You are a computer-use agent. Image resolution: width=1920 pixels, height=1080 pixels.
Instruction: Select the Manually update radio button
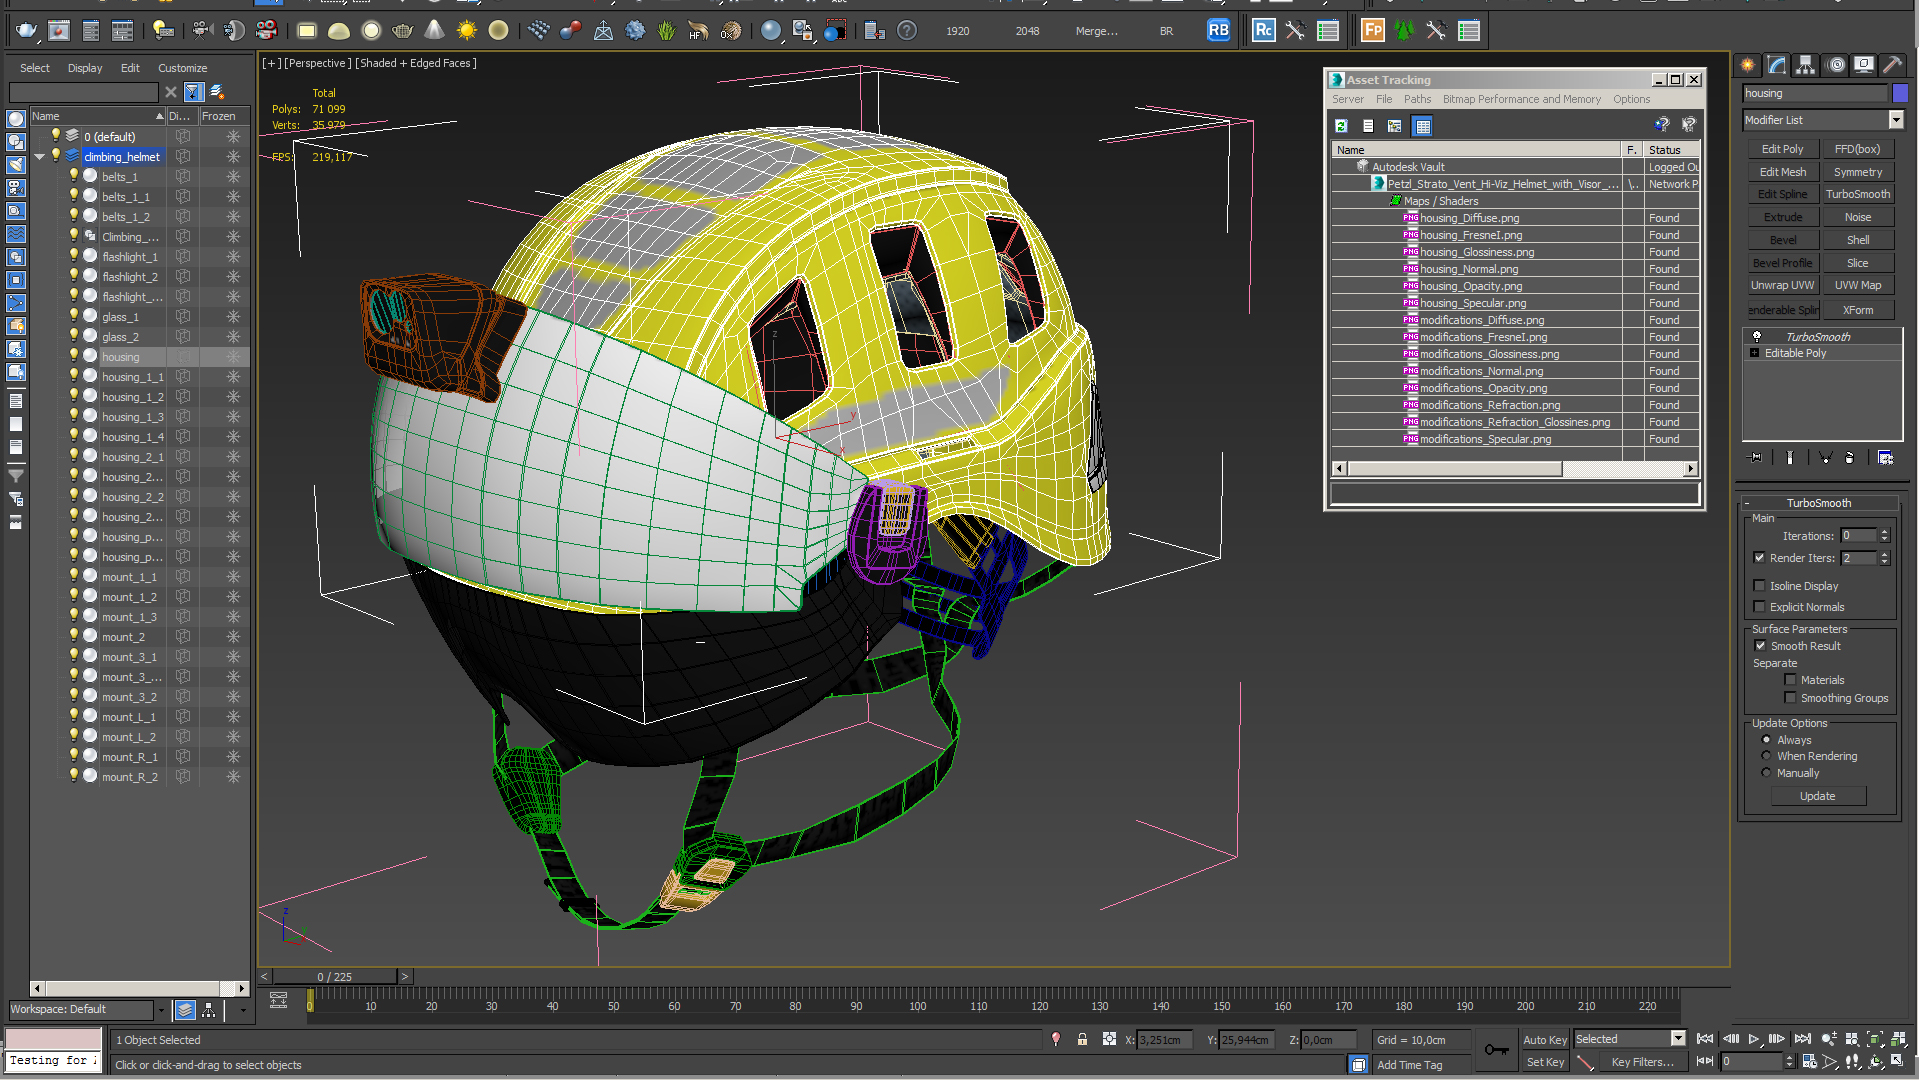(x=1766, y=773)
